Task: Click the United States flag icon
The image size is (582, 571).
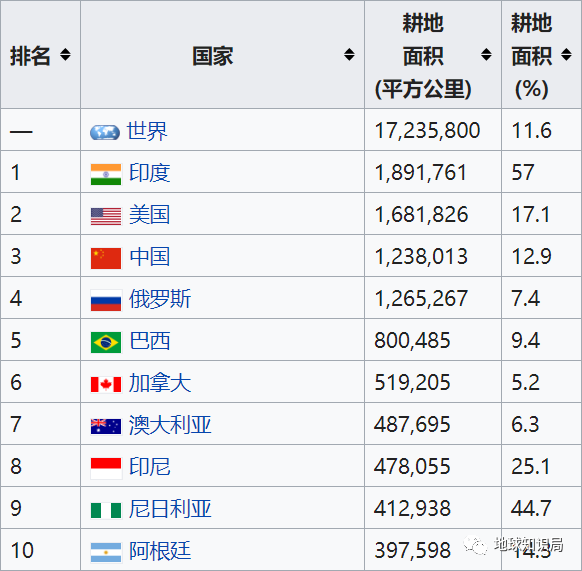Action: tap(106, 216)
